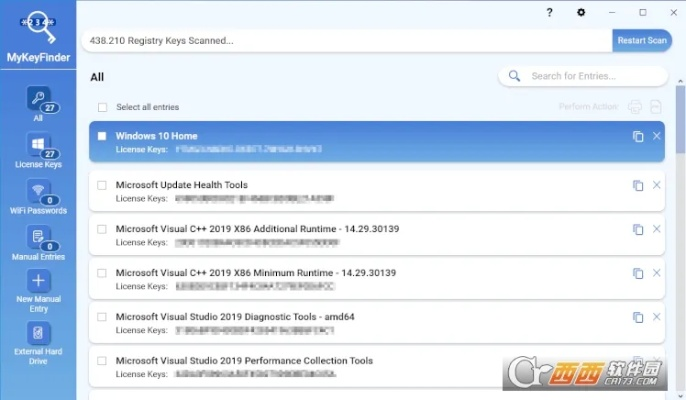Open the WiFi Passwords sidebar category
This screenshot has height=400, width=686.
point(38,195)
